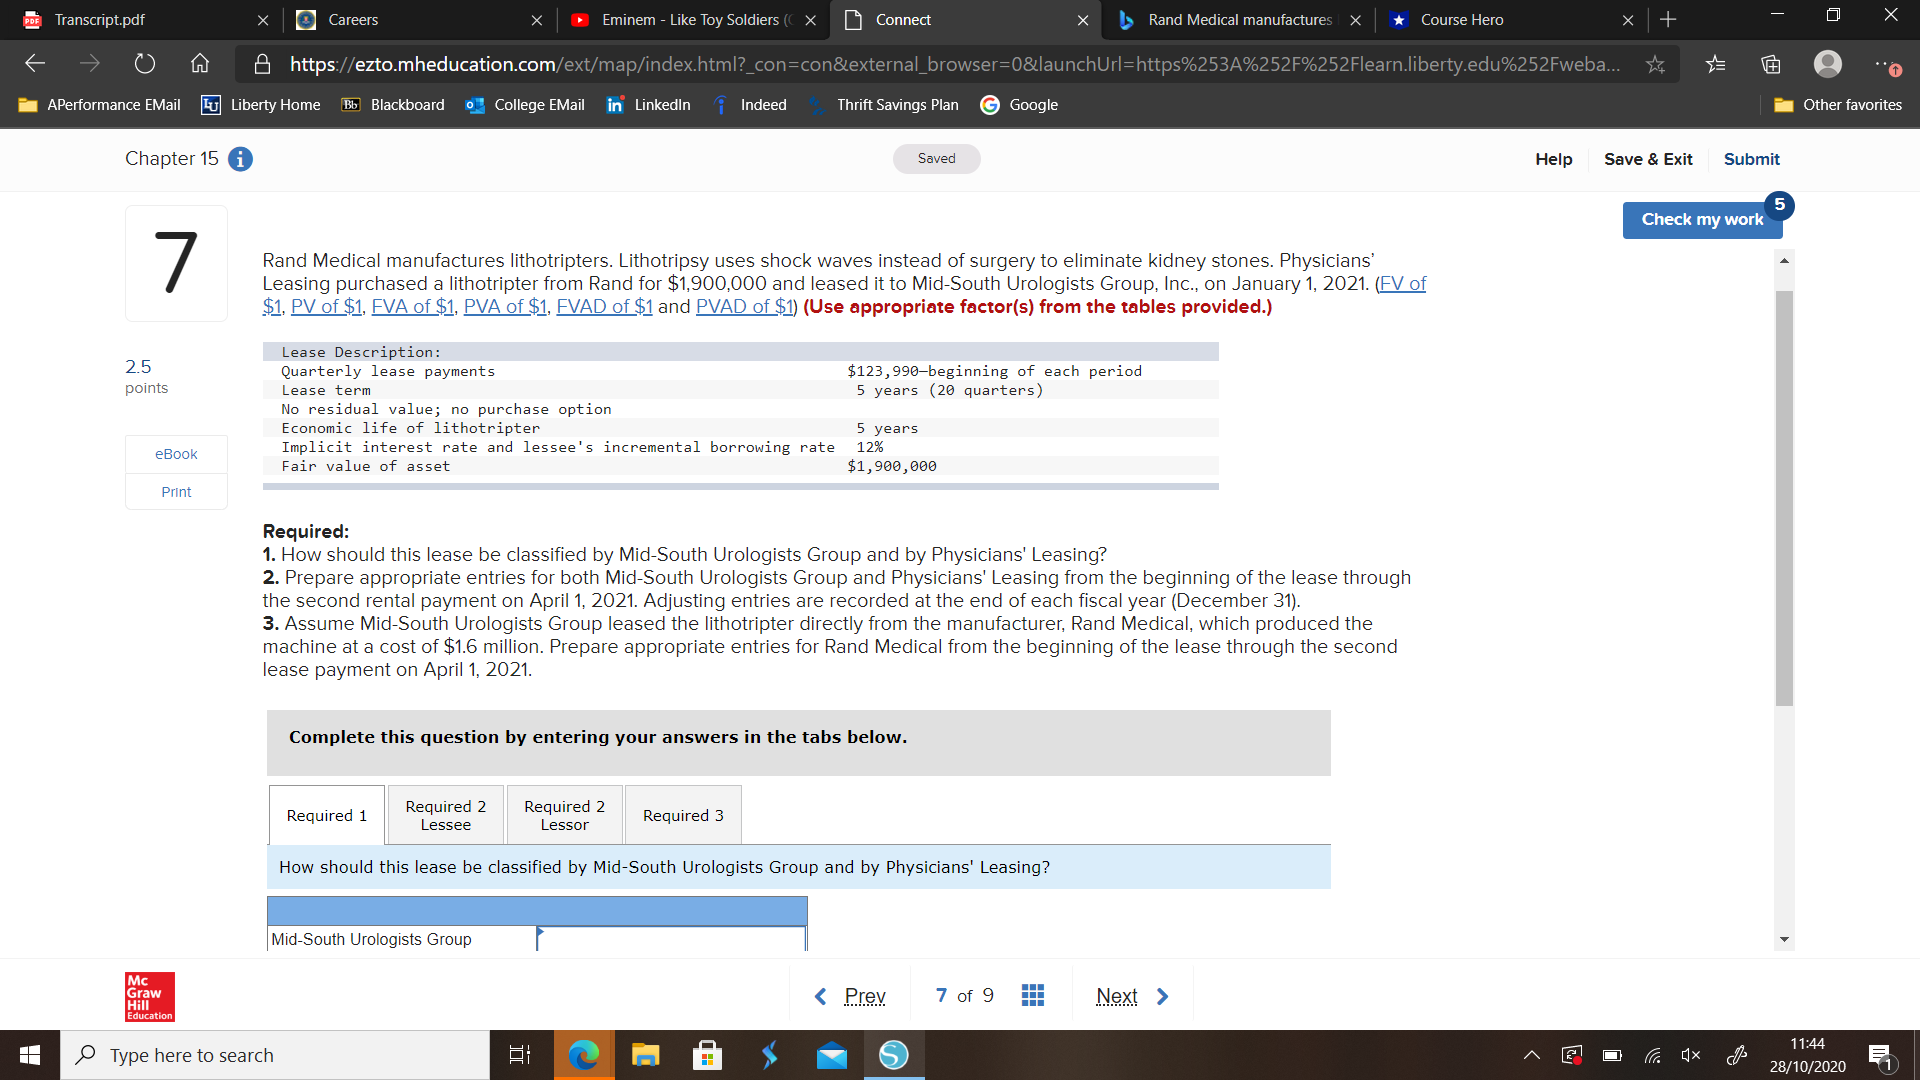This screenshot has width=1920, height=1080.
Task: Open the Settings and more menu
Action: tap(1888, 63)
